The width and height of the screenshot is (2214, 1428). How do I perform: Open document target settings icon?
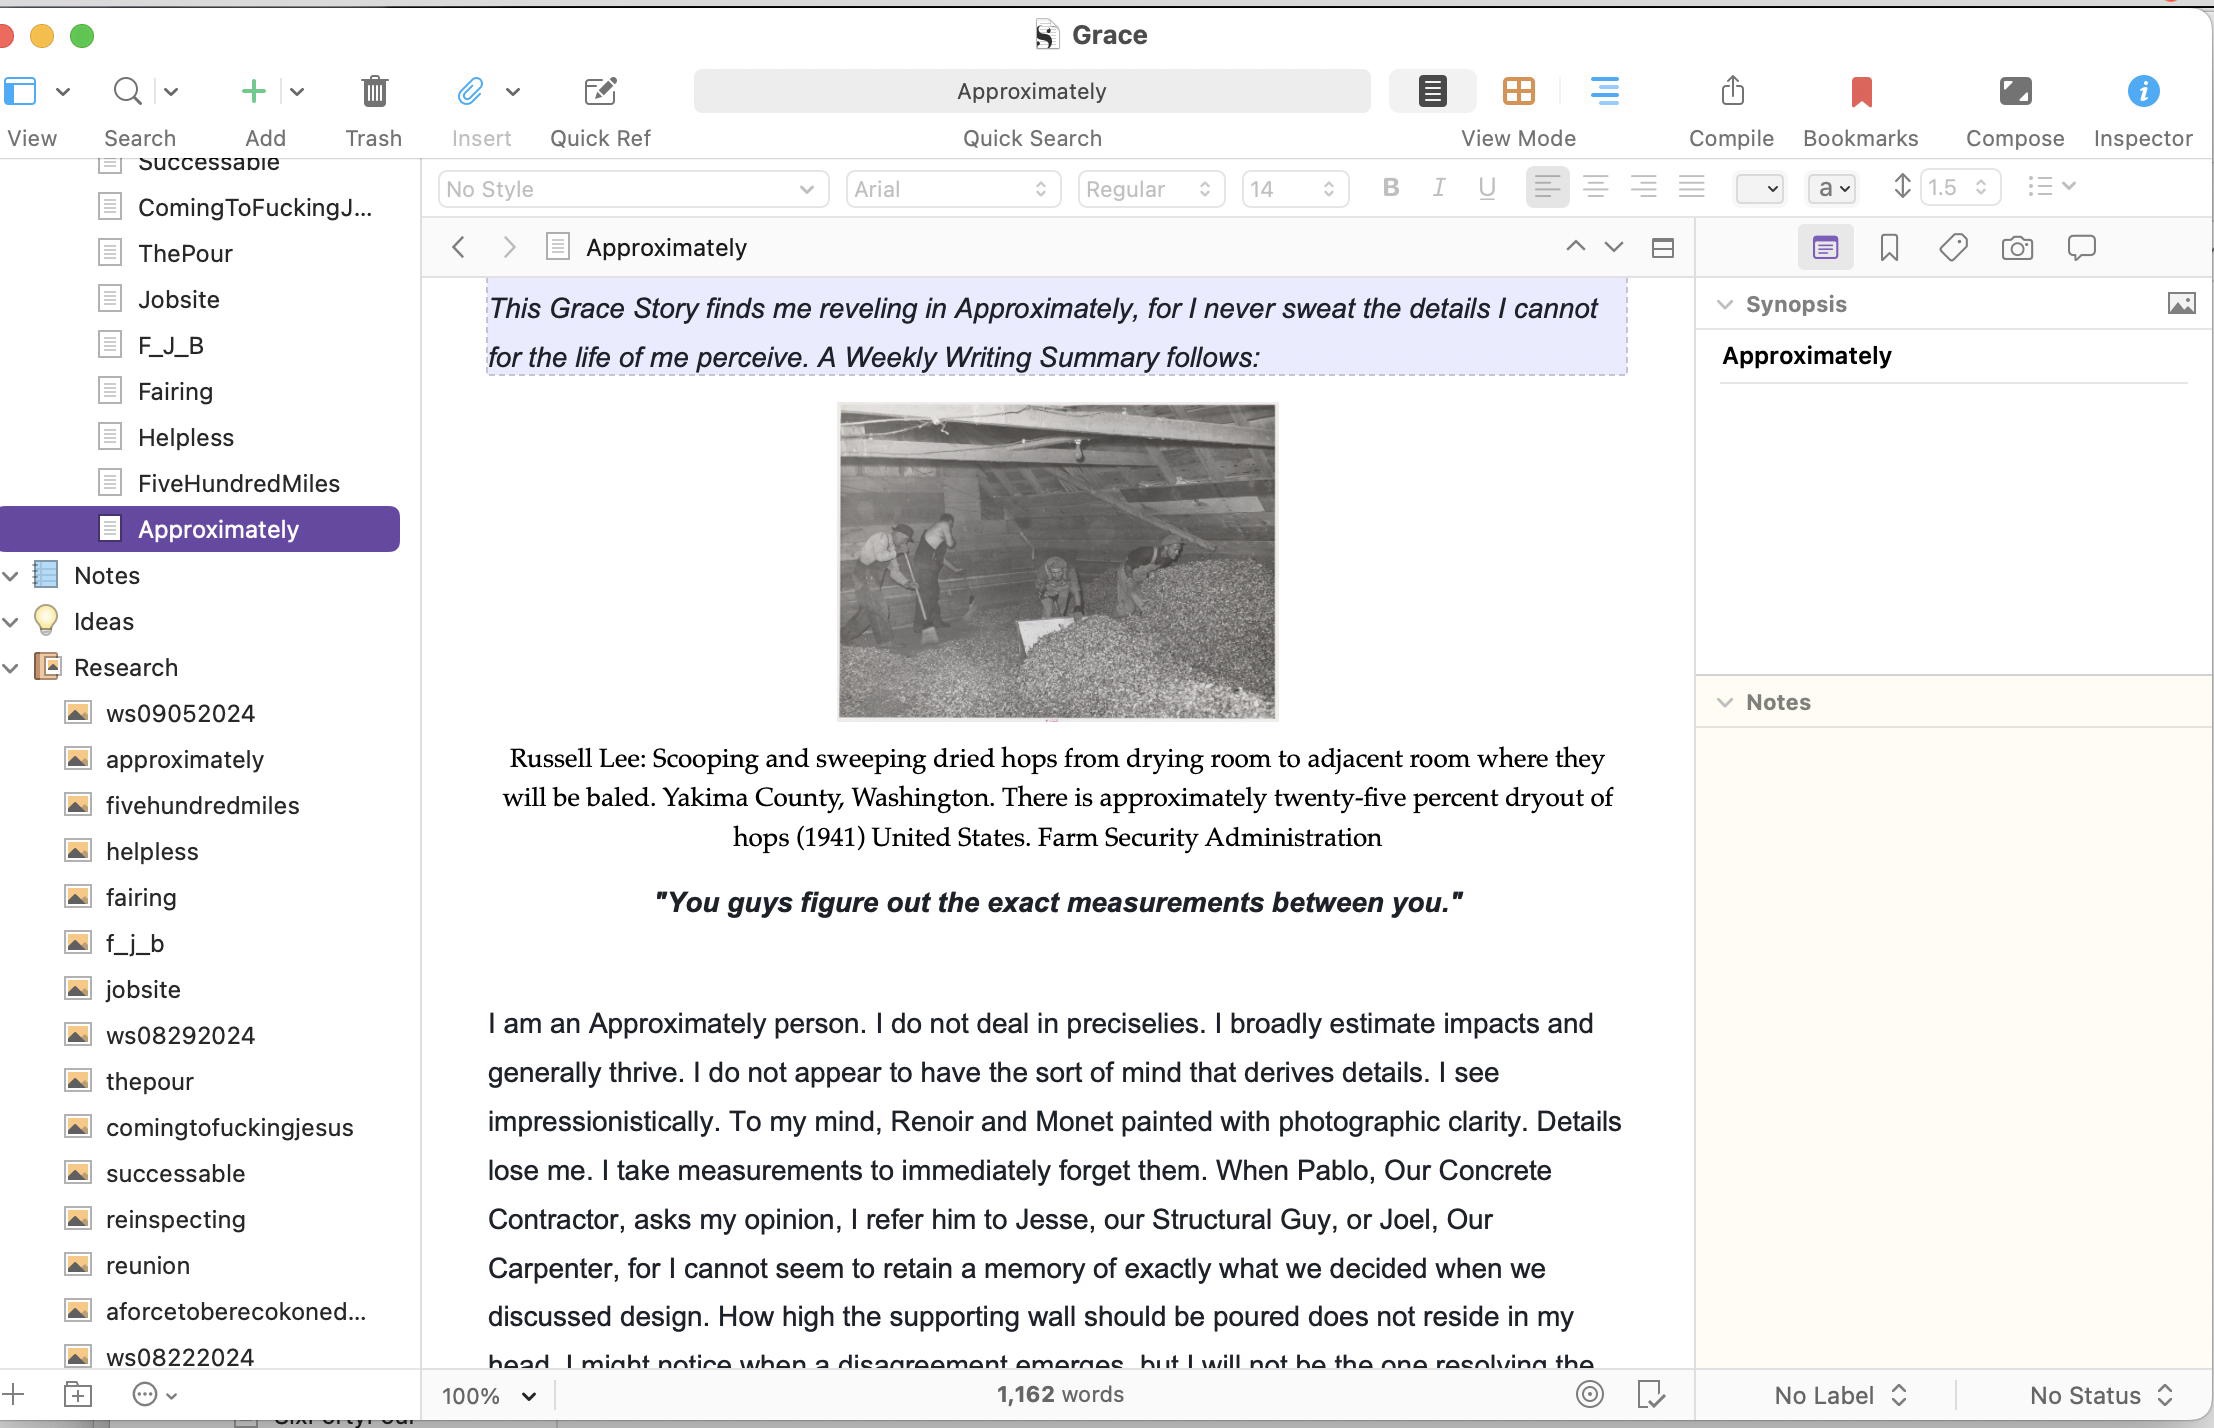(x=1589, y=1394)
